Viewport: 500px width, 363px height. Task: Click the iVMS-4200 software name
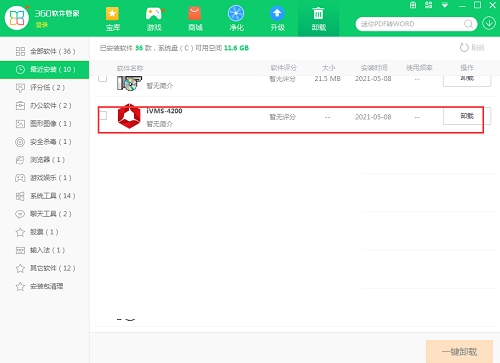pos(164,111)
